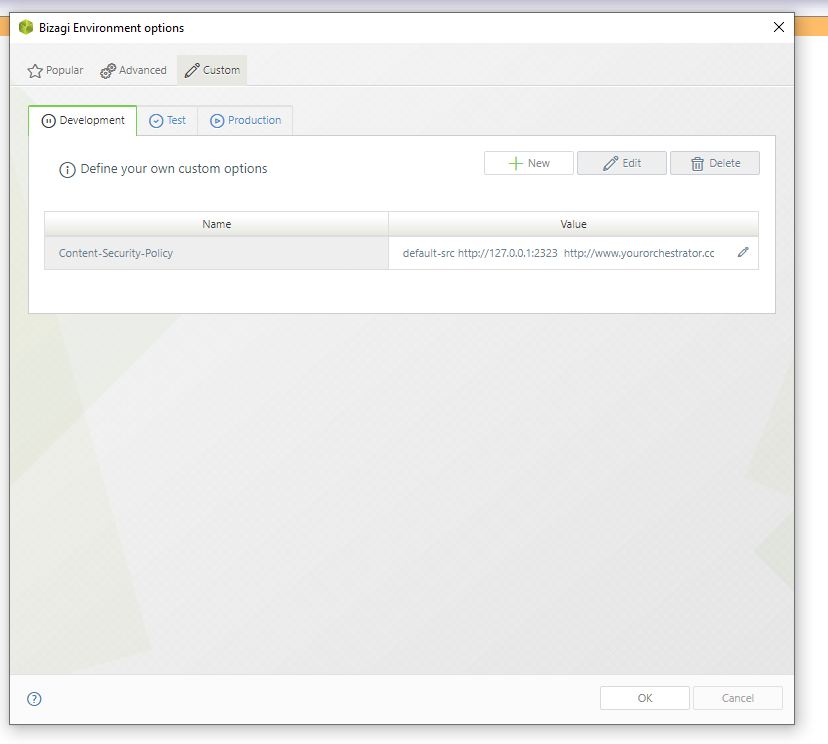Click 'Define your own custom options' text
This screenshot has height=744, width=828.
click(174, 169)
